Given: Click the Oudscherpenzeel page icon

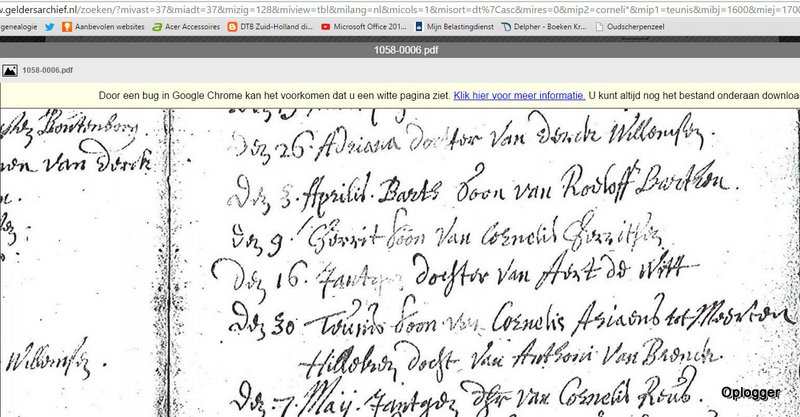Looking at the screenshot, I should pos(599,27).
